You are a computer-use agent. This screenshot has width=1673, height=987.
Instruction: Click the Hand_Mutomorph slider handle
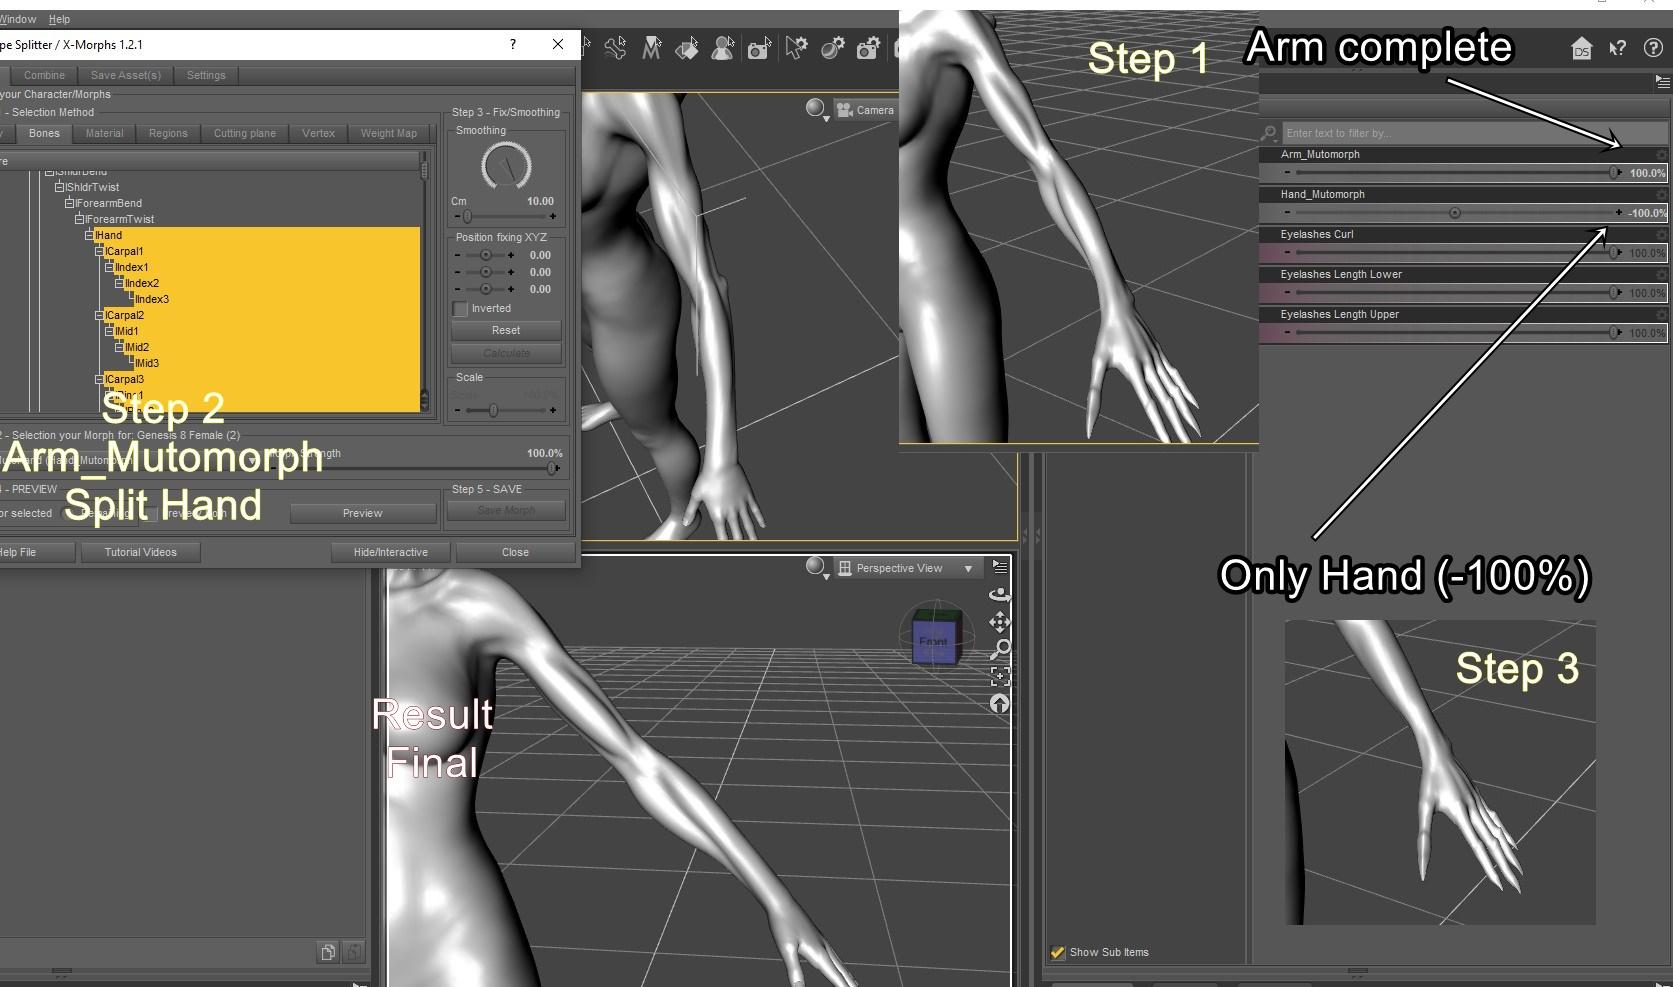point(1455,213)
